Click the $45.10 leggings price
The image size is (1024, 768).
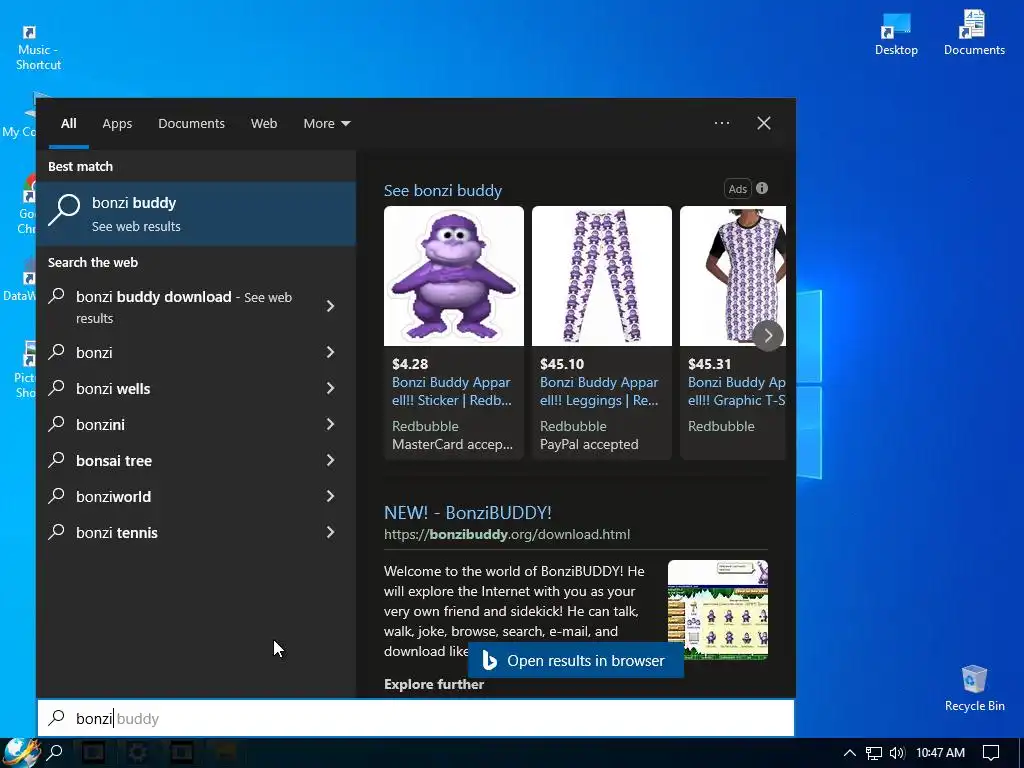tap(562, 364)
